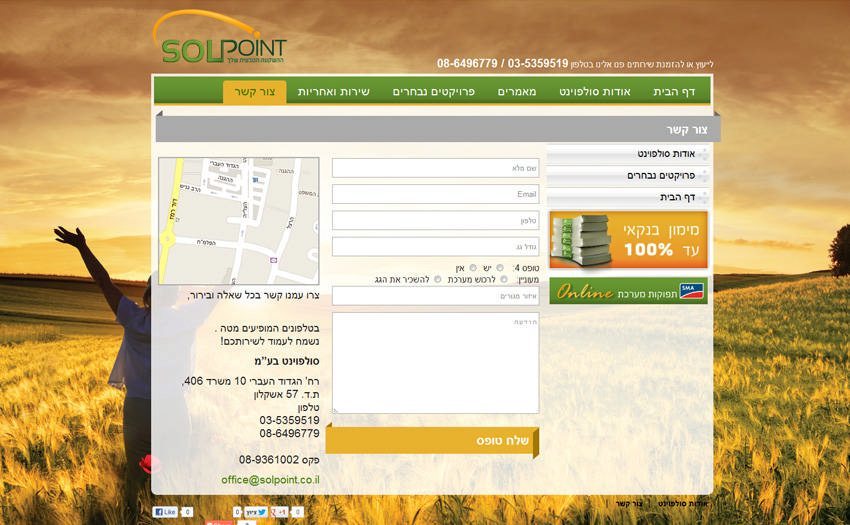Click into the Email input field
Viewport: 850px width, 525px height.
[435, 194]
